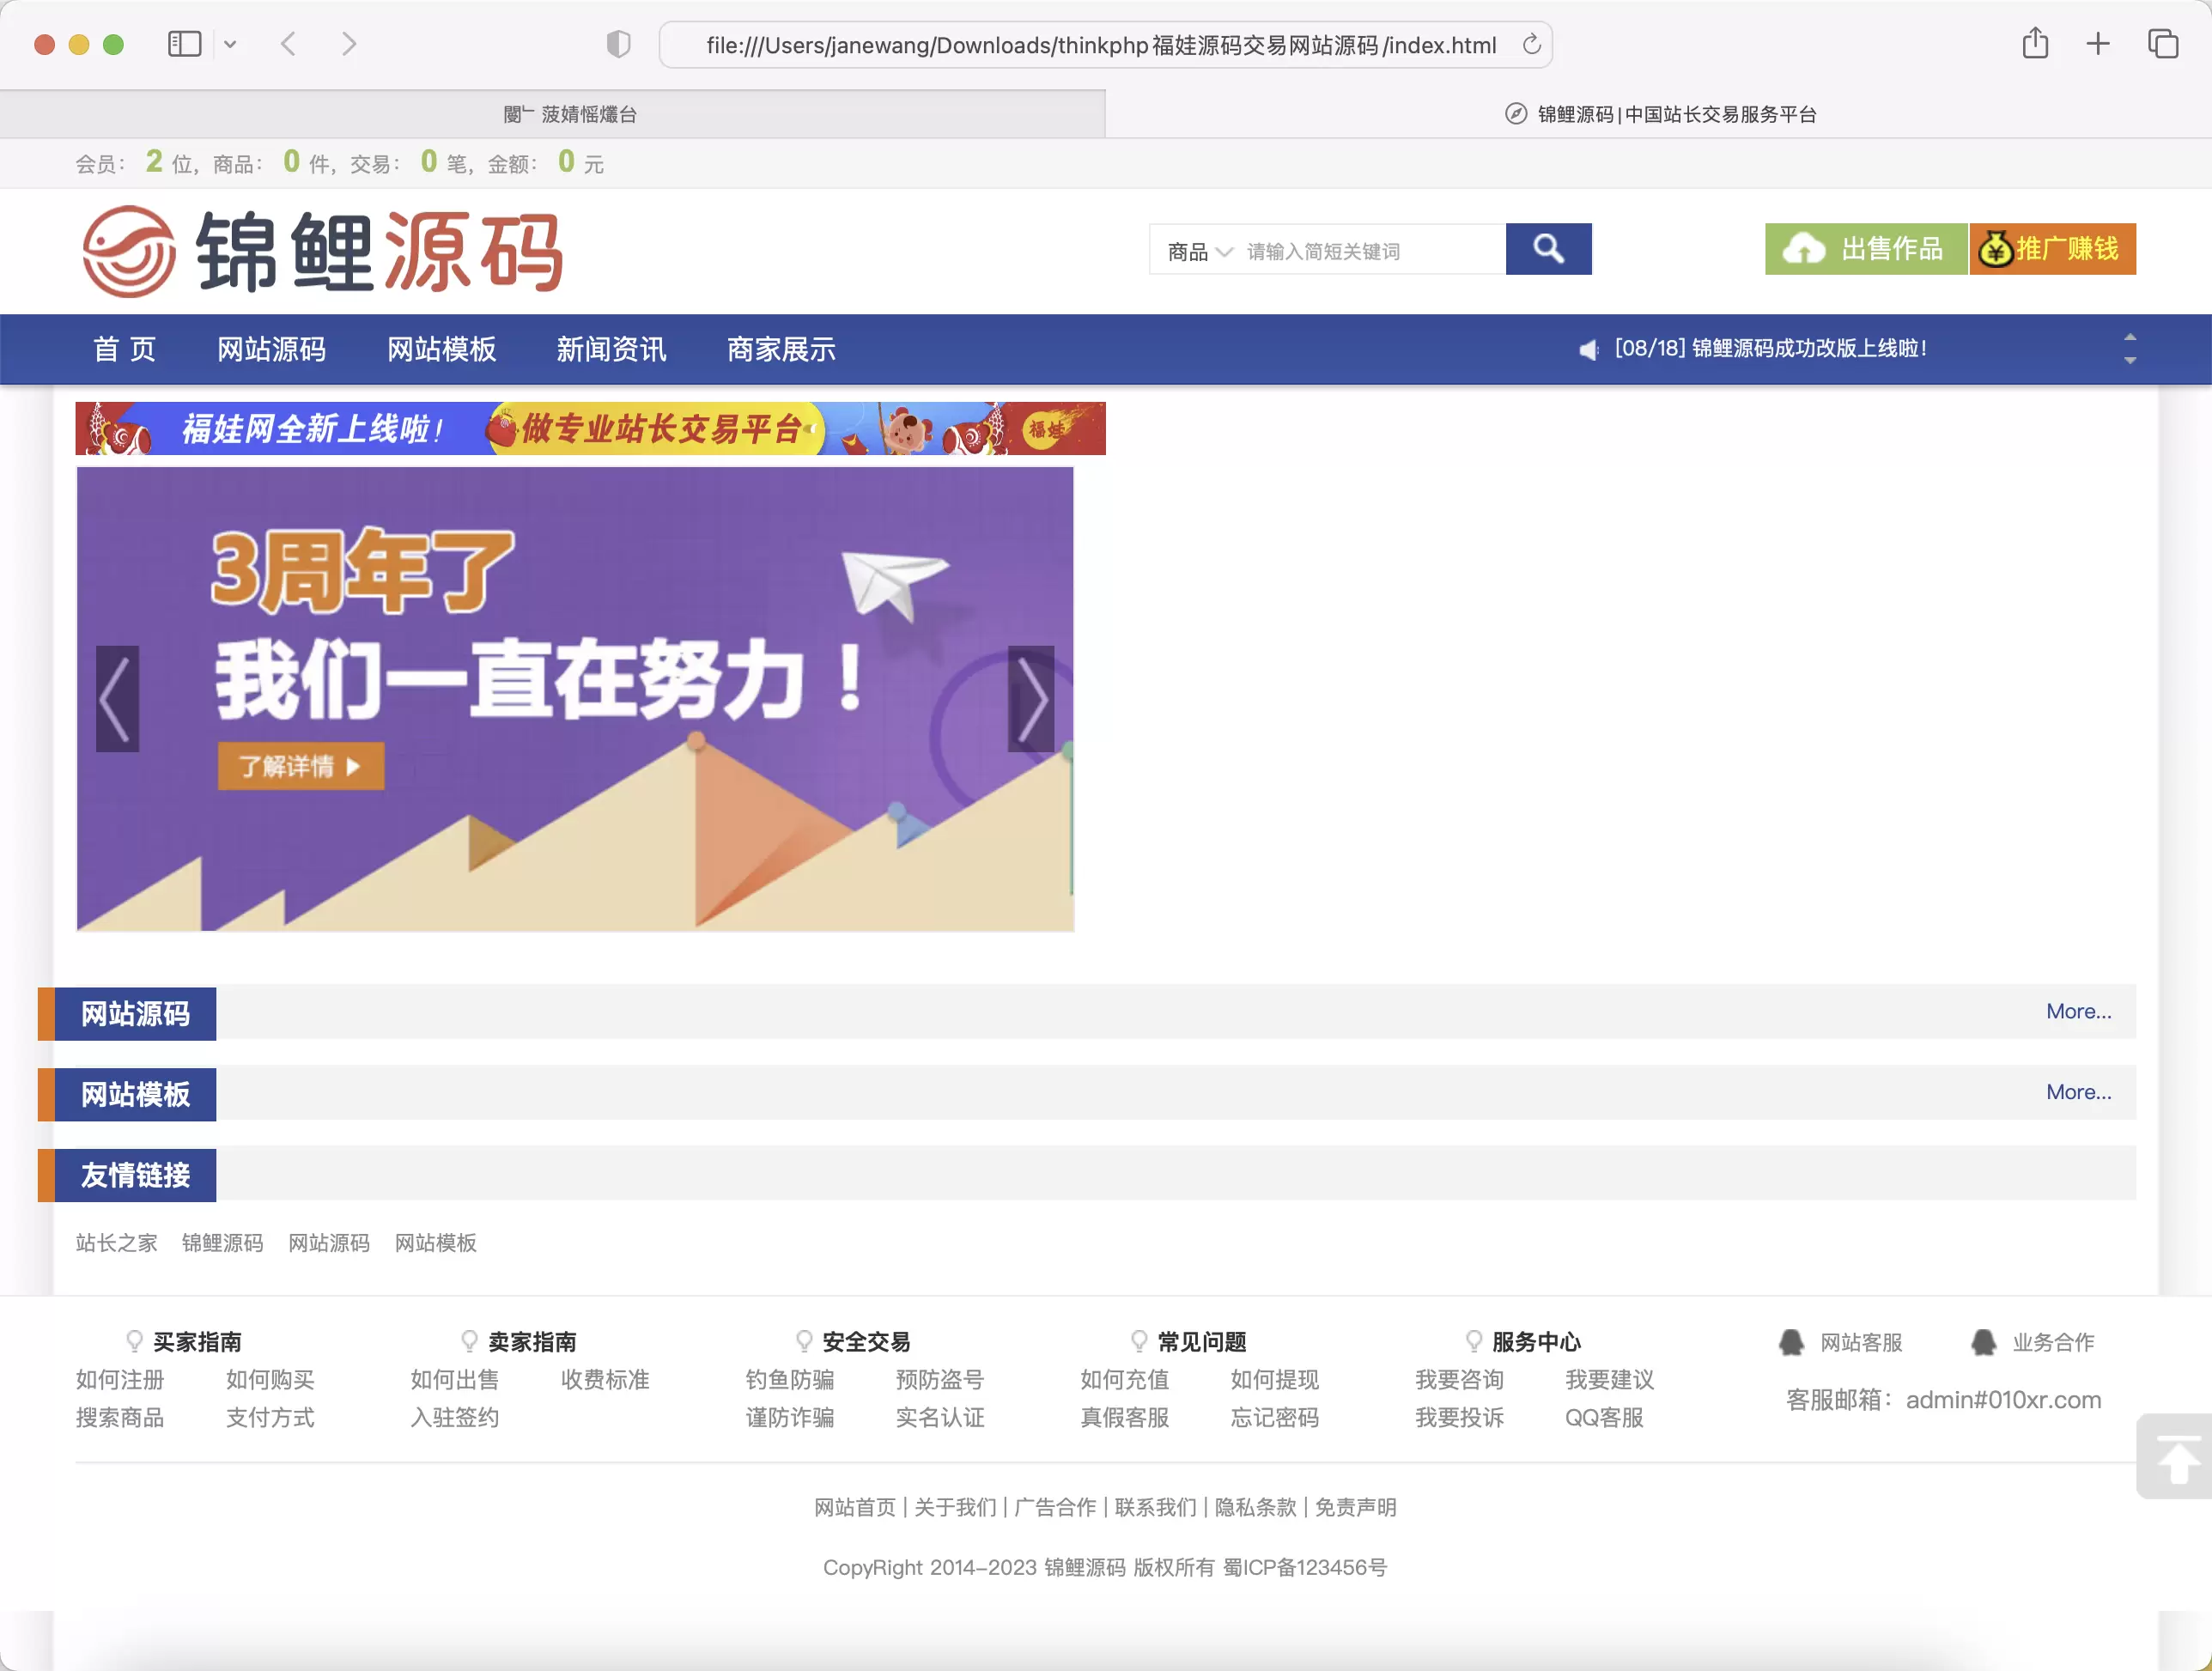The height and width of the screenshot is (1671, 2212).
Task: View More in the 网站模板 section
Action: [x=2078, y=1092]
